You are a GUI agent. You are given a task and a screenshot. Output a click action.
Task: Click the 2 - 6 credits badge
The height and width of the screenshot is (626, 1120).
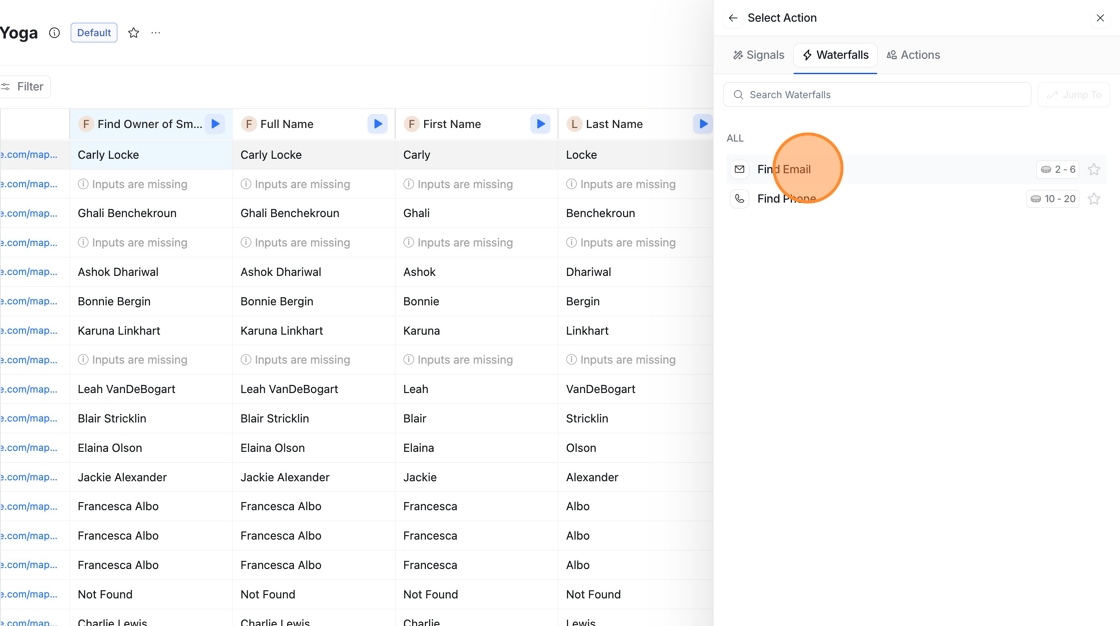pos(1058,169)
